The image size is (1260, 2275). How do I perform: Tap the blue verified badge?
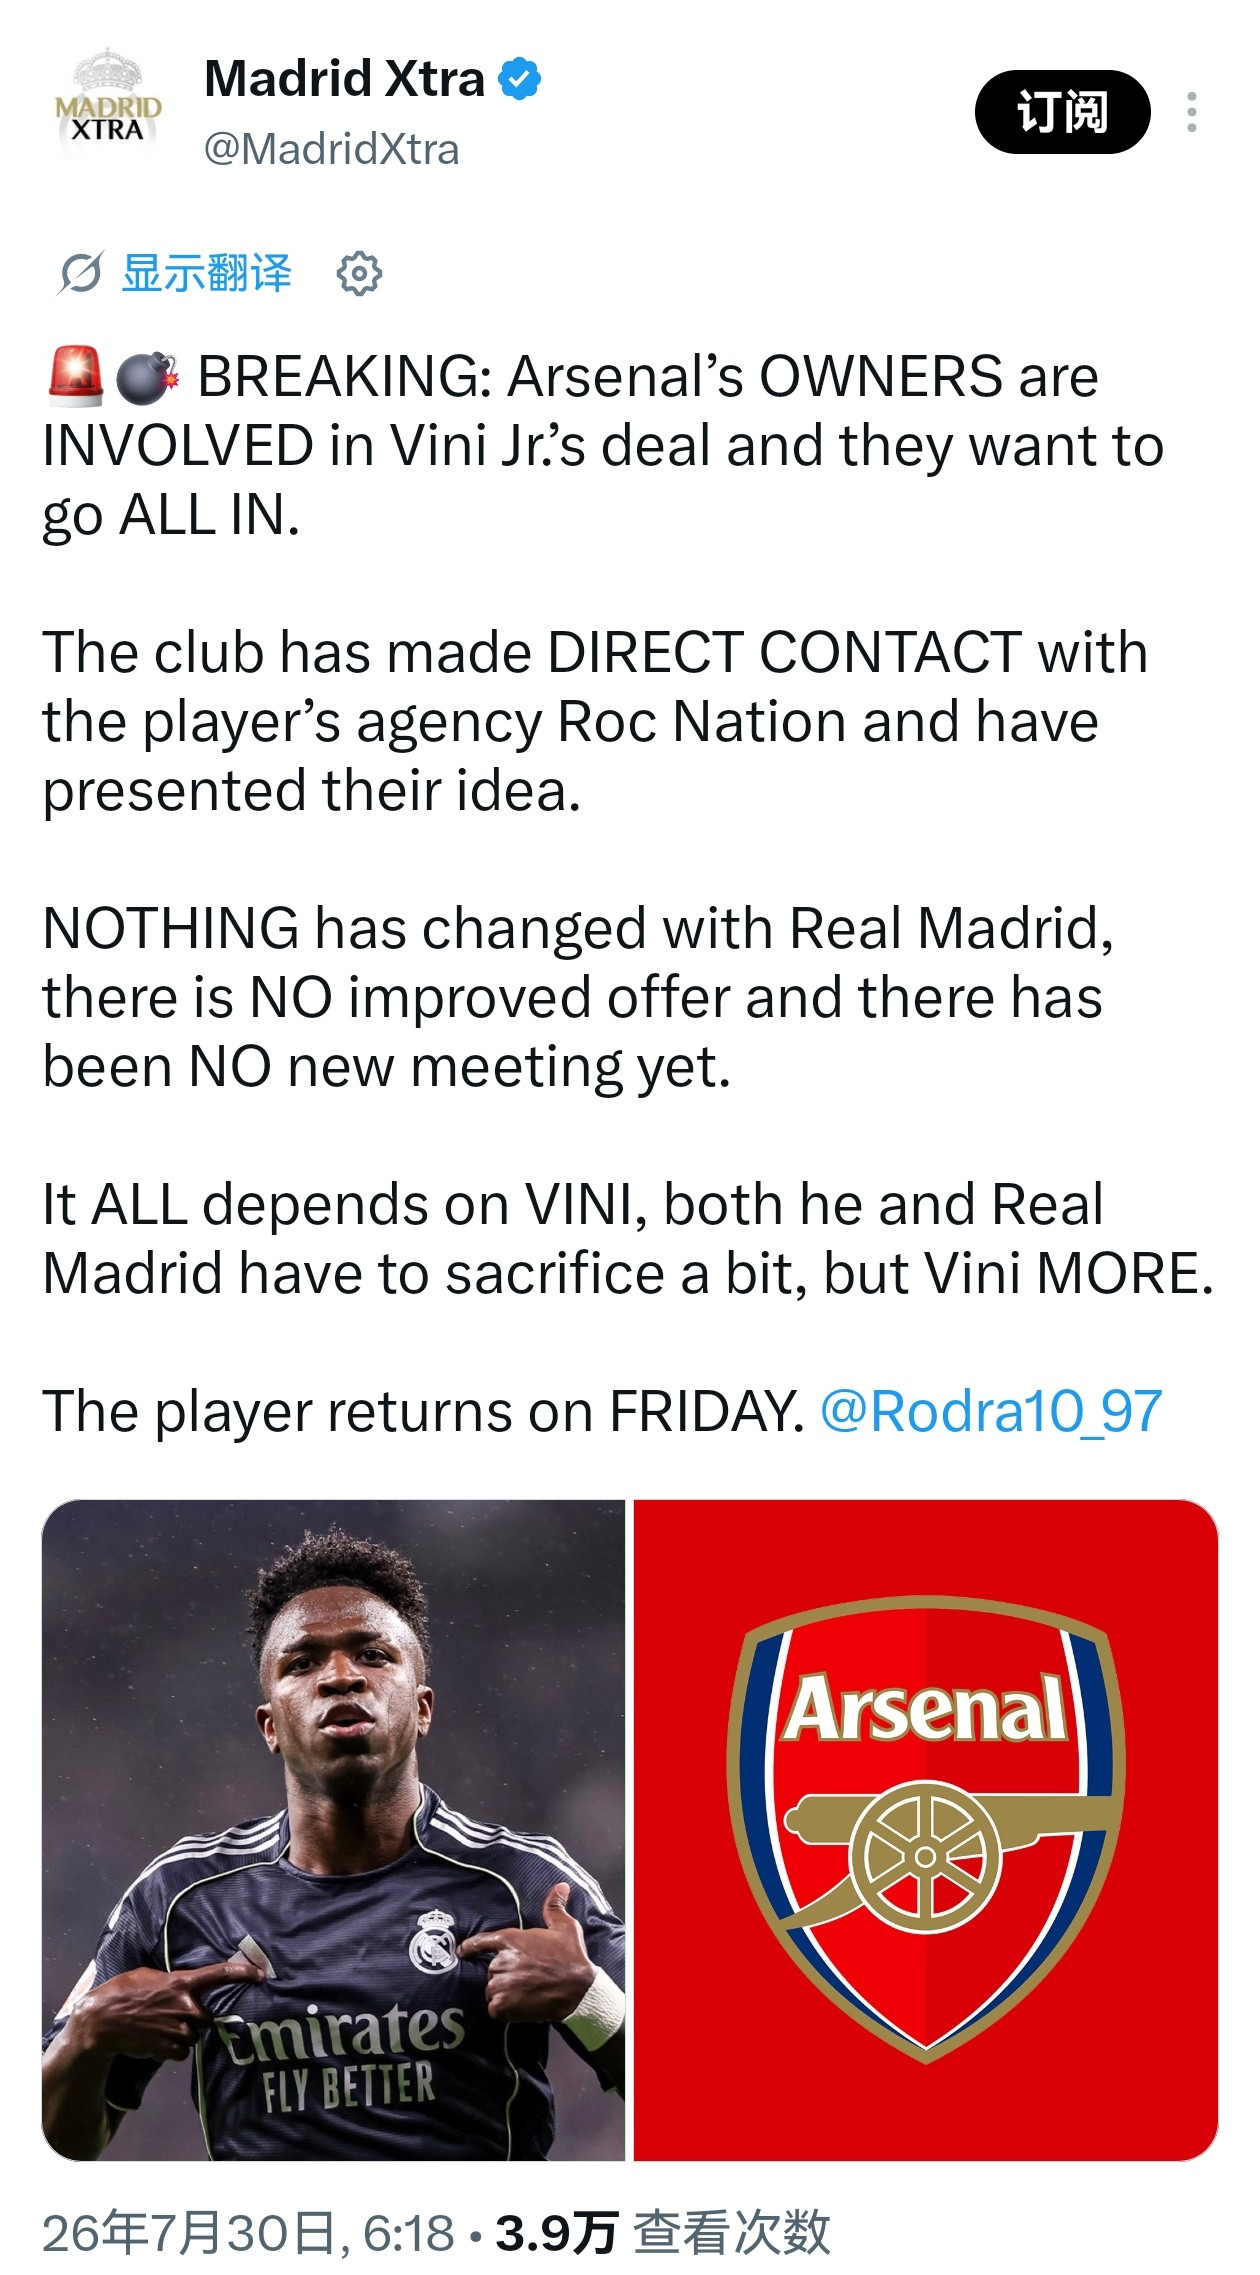tap(520, 79)
